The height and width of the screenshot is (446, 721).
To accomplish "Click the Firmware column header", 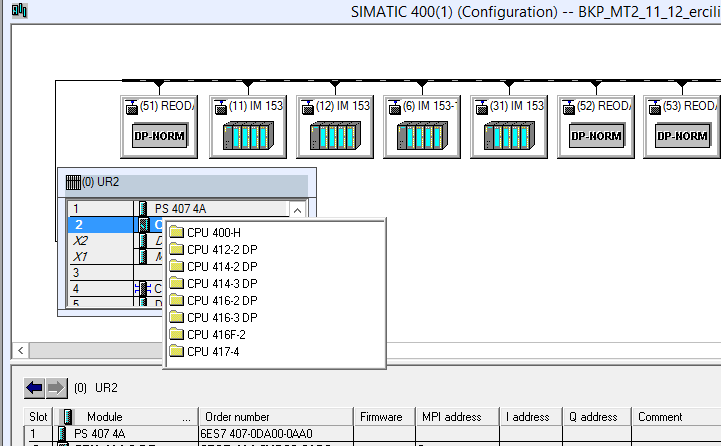I will point(384,417).
